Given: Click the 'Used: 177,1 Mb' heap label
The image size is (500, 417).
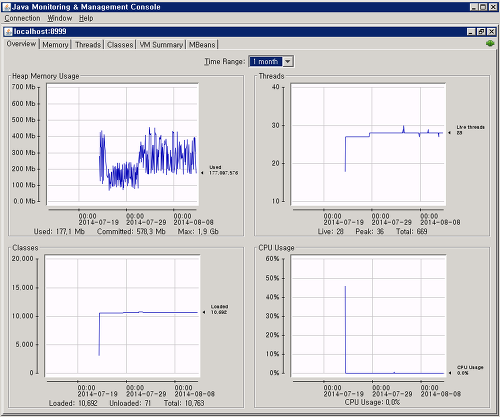Looking at the screenshot, I should pyautogui.click(x=59, y=231).
